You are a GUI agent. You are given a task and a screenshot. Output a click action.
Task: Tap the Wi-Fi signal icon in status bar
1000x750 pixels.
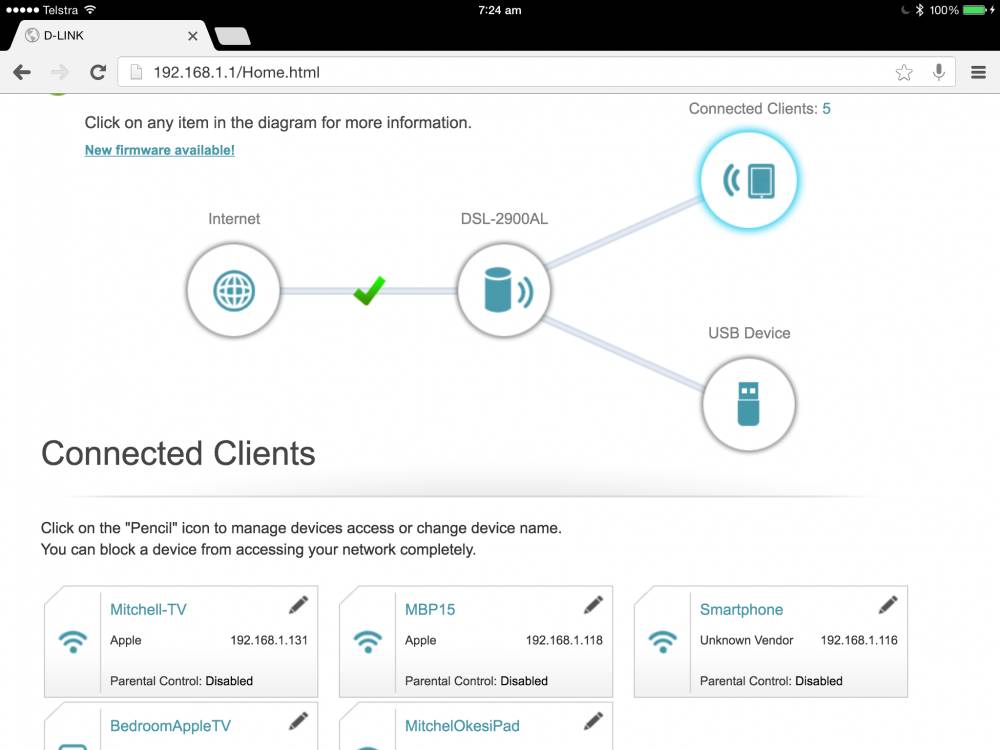click(90, 10)
